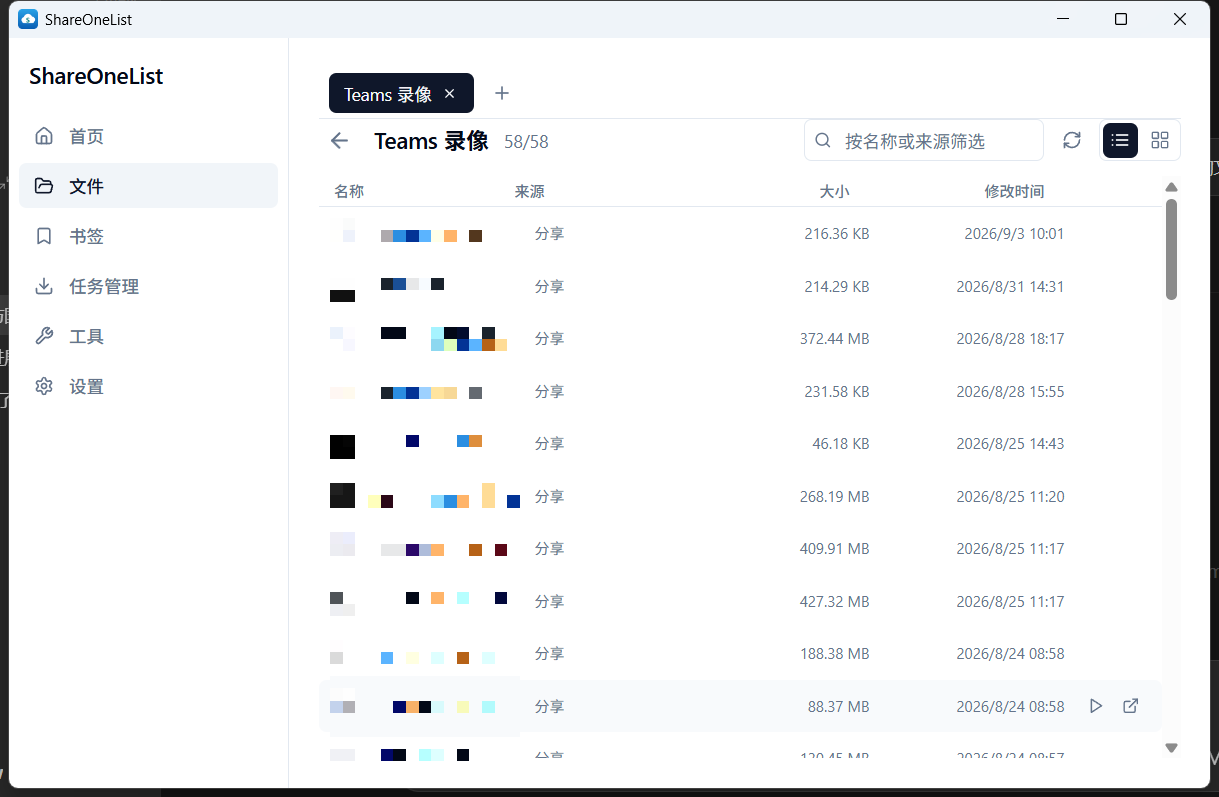Open 书签 bookmarks section

148,236
